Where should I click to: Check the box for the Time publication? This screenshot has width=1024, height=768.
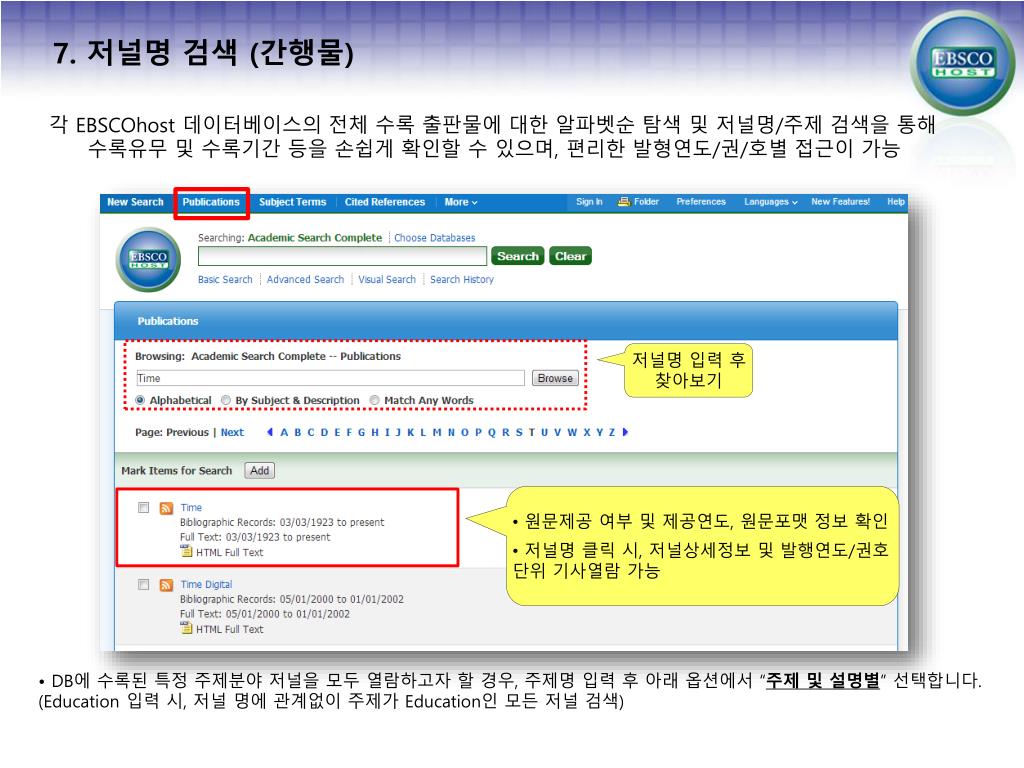(144, 507)
